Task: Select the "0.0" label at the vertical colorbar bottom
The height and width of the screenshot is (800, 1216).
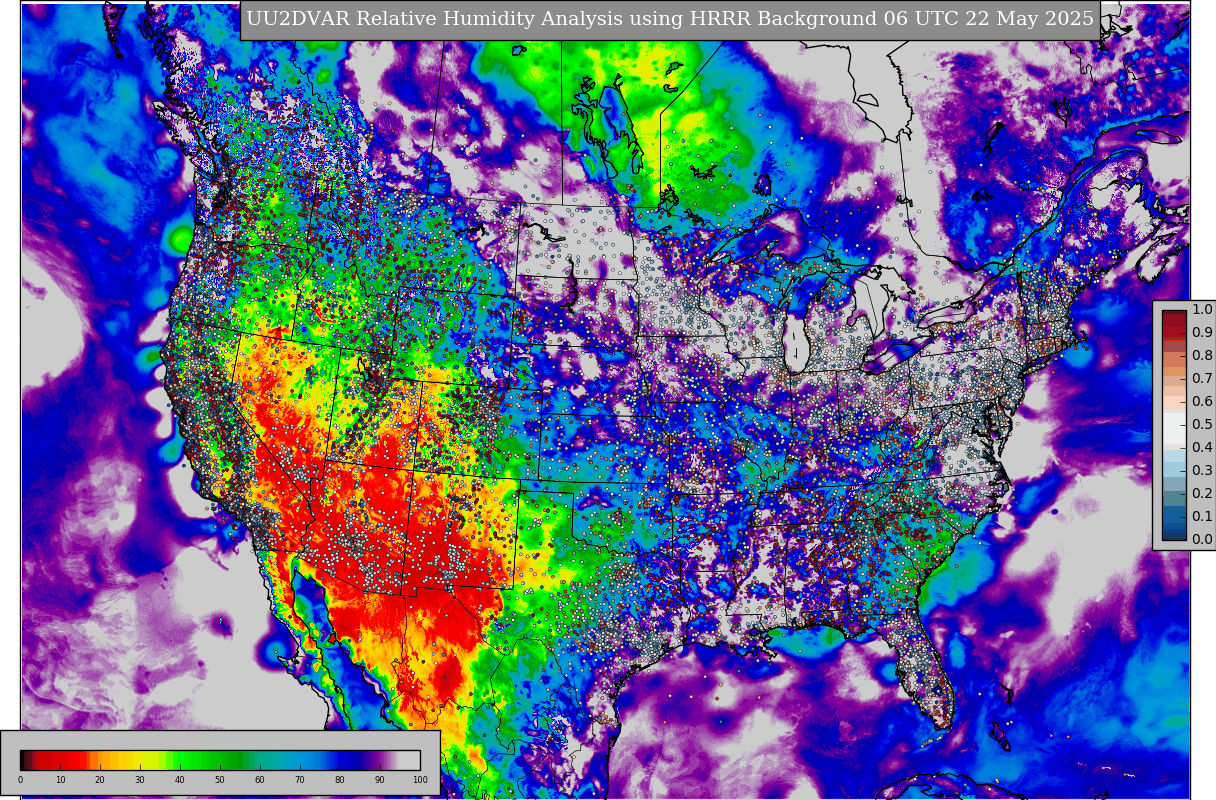Action: point(1202,540)
